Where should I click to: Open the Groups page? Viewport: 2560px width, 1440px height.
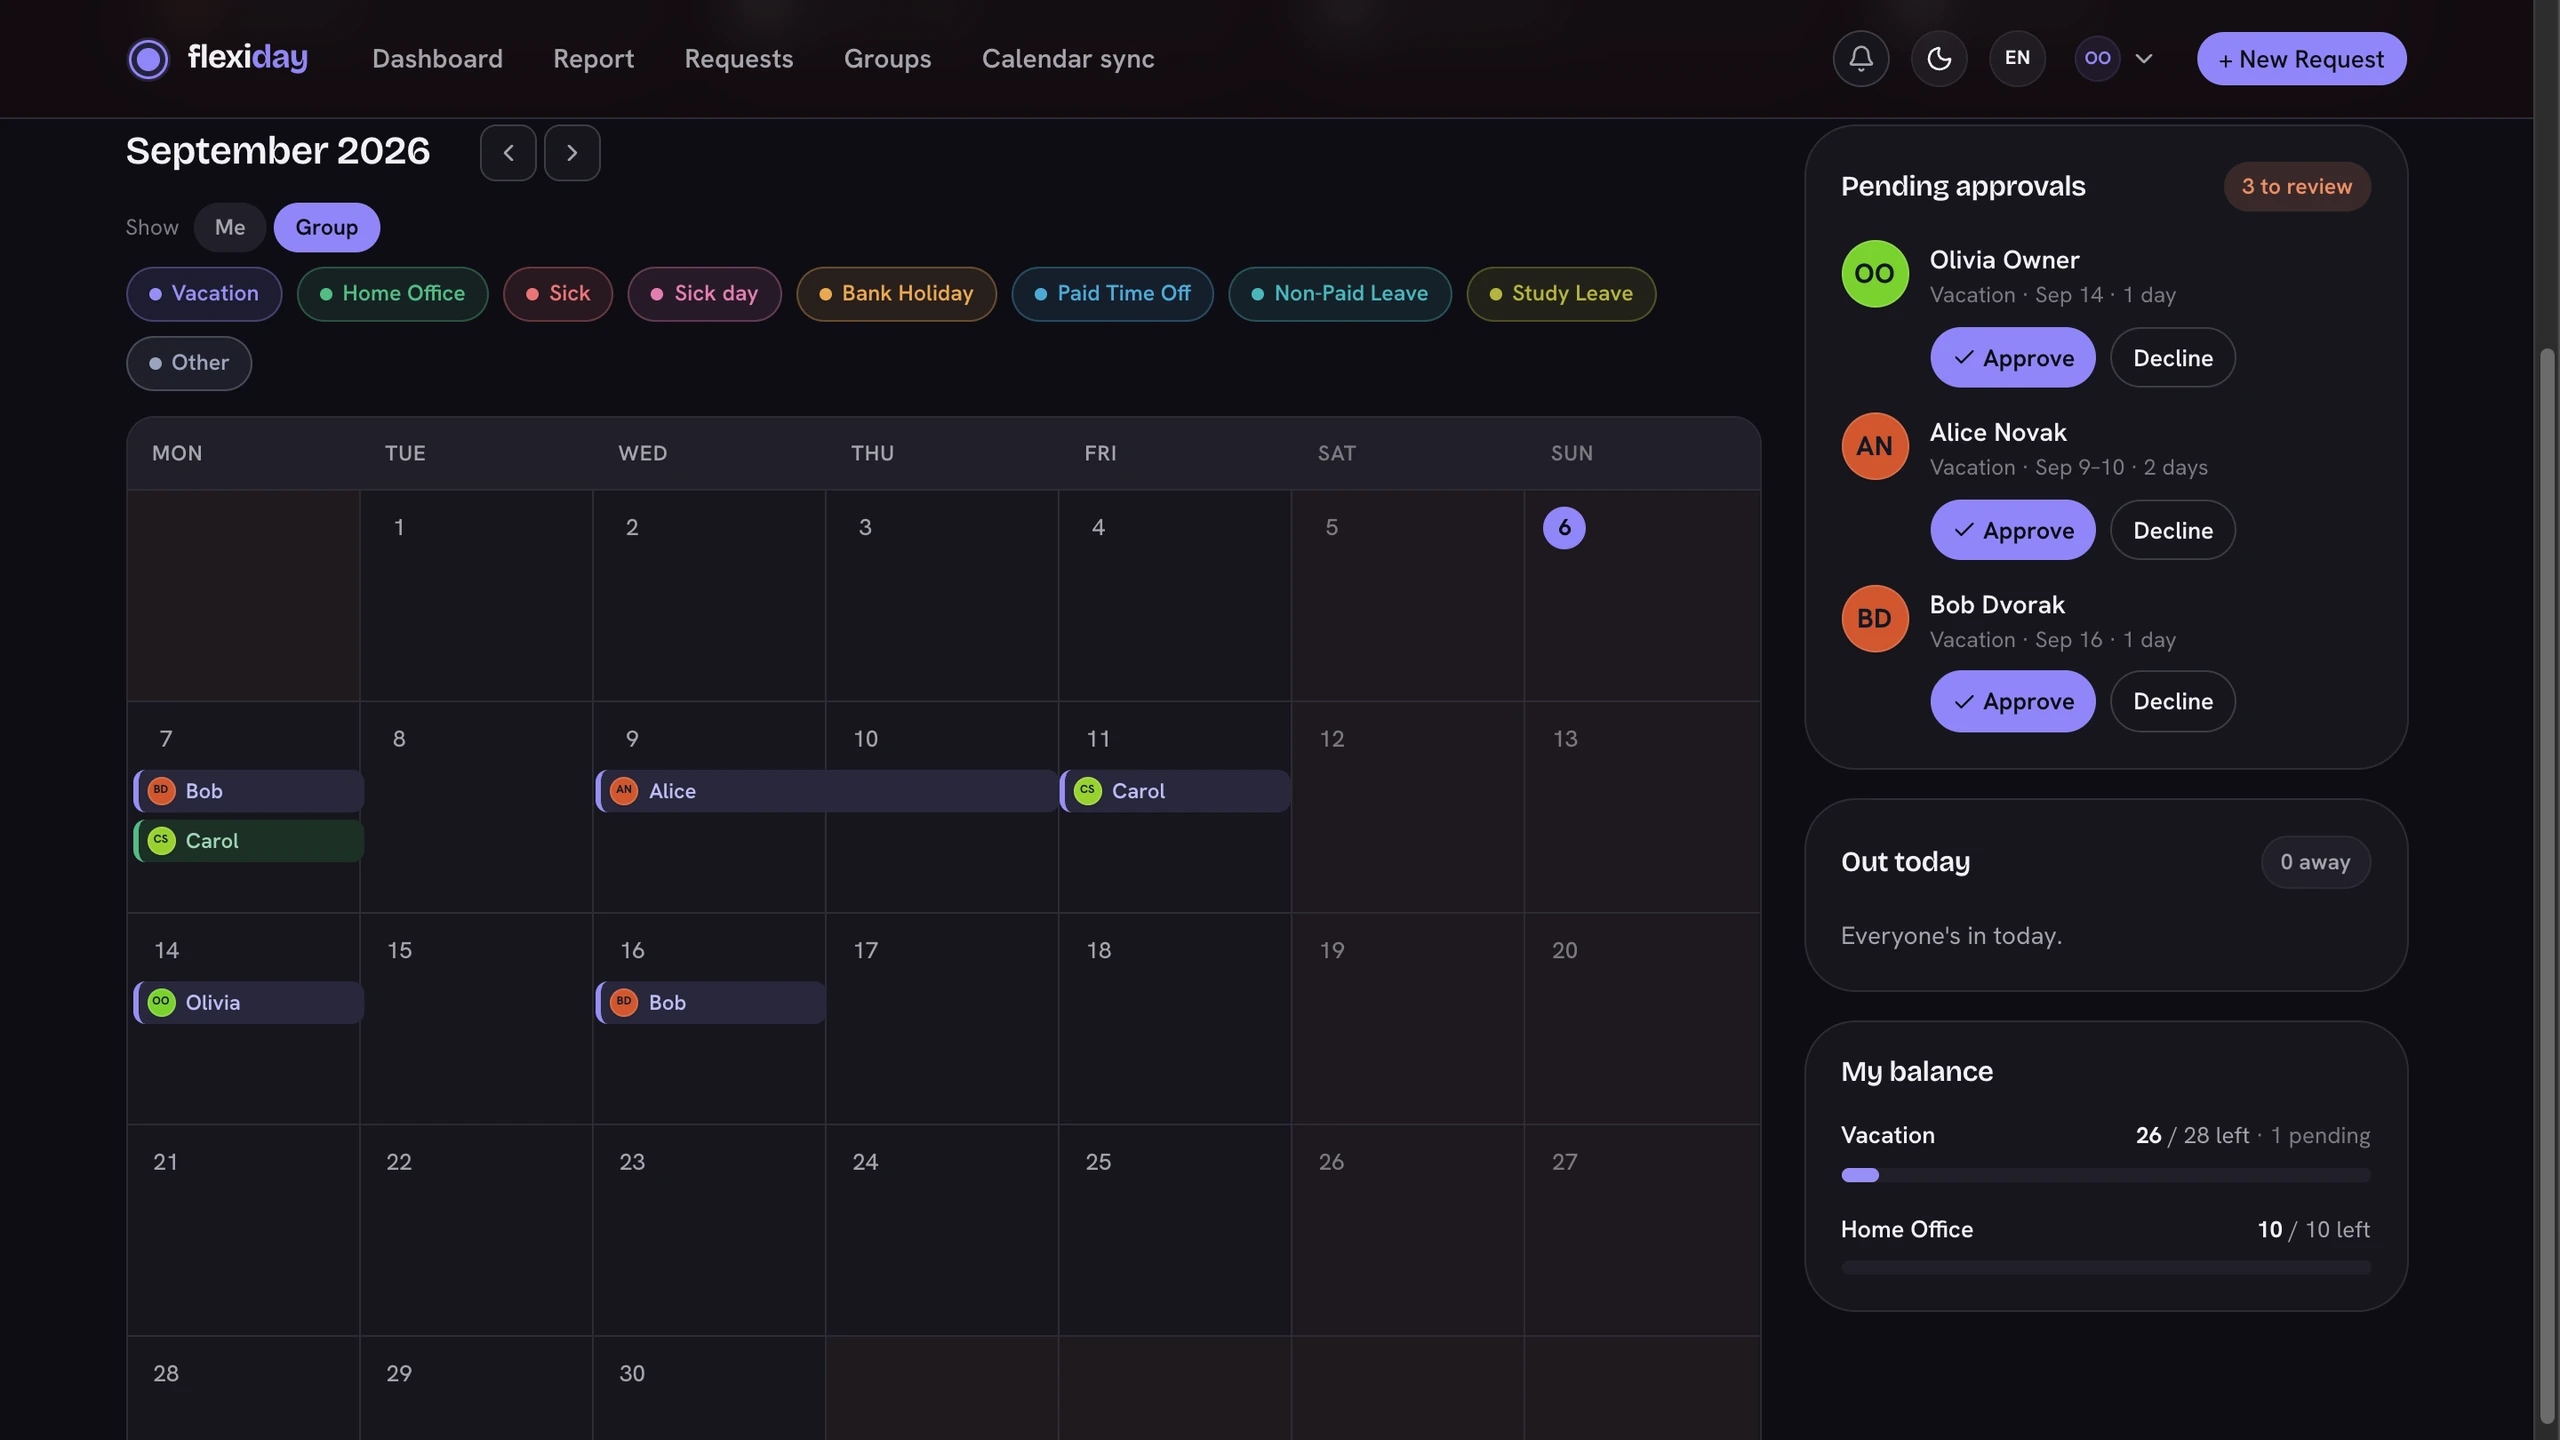tap(887, 58)
